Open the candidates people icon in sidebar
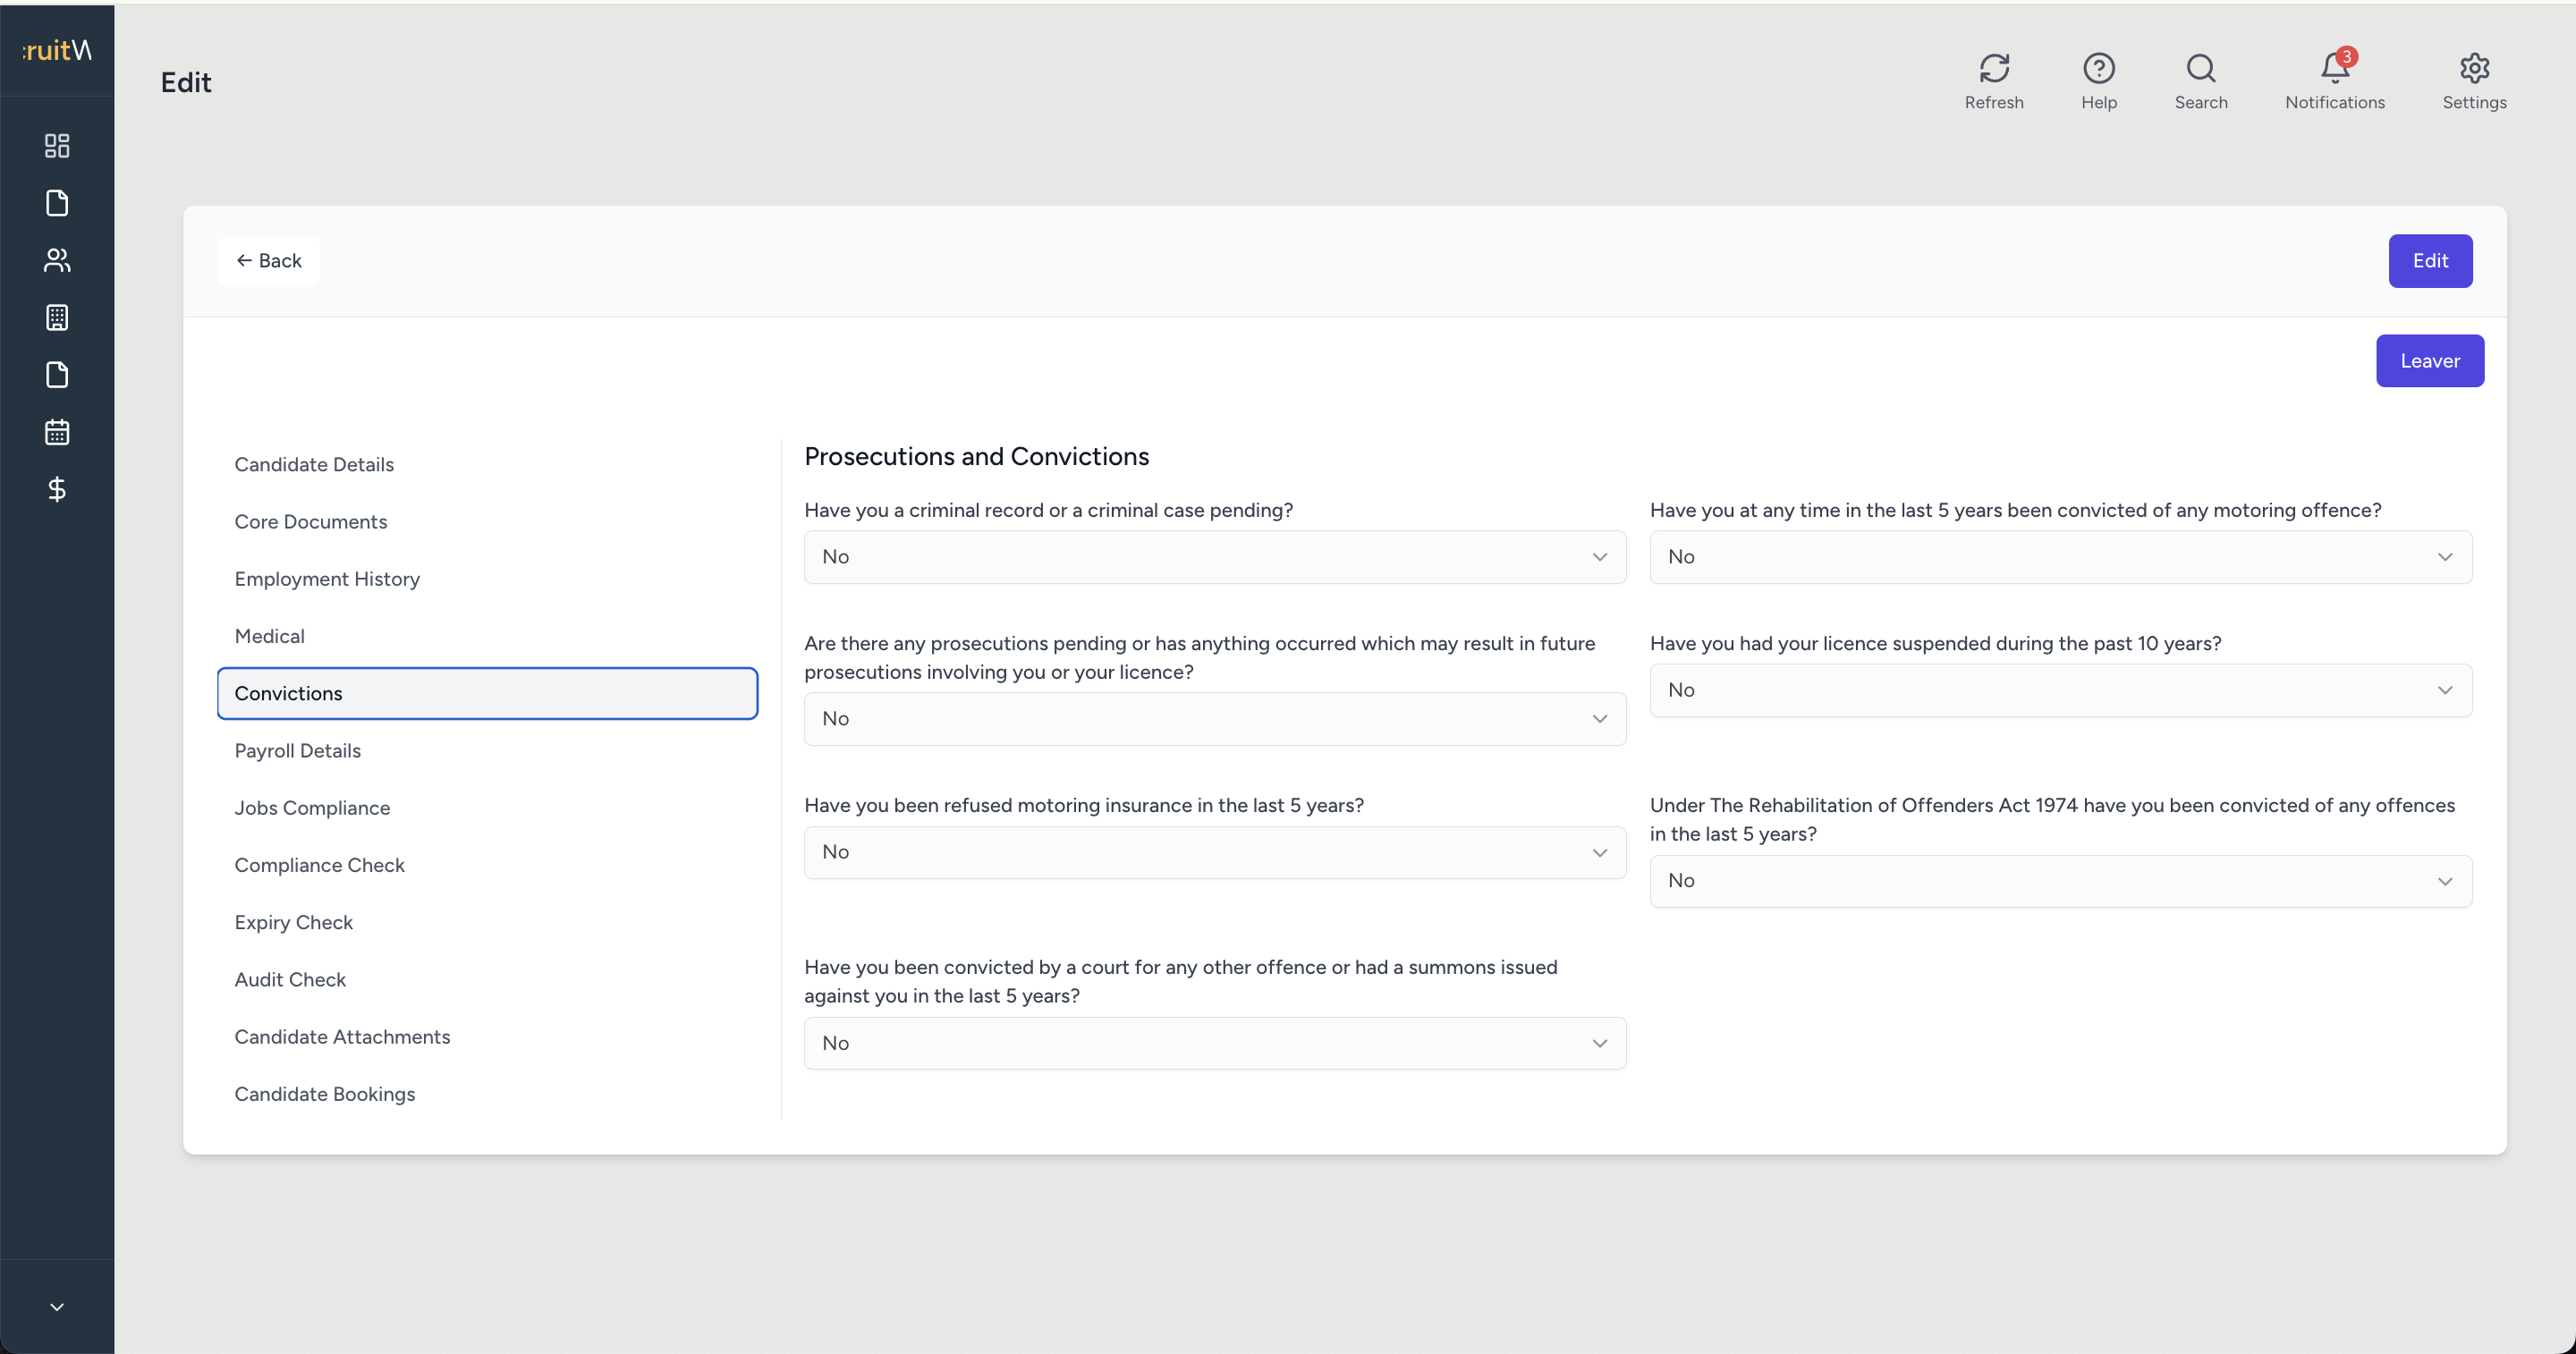 (57, 260)
